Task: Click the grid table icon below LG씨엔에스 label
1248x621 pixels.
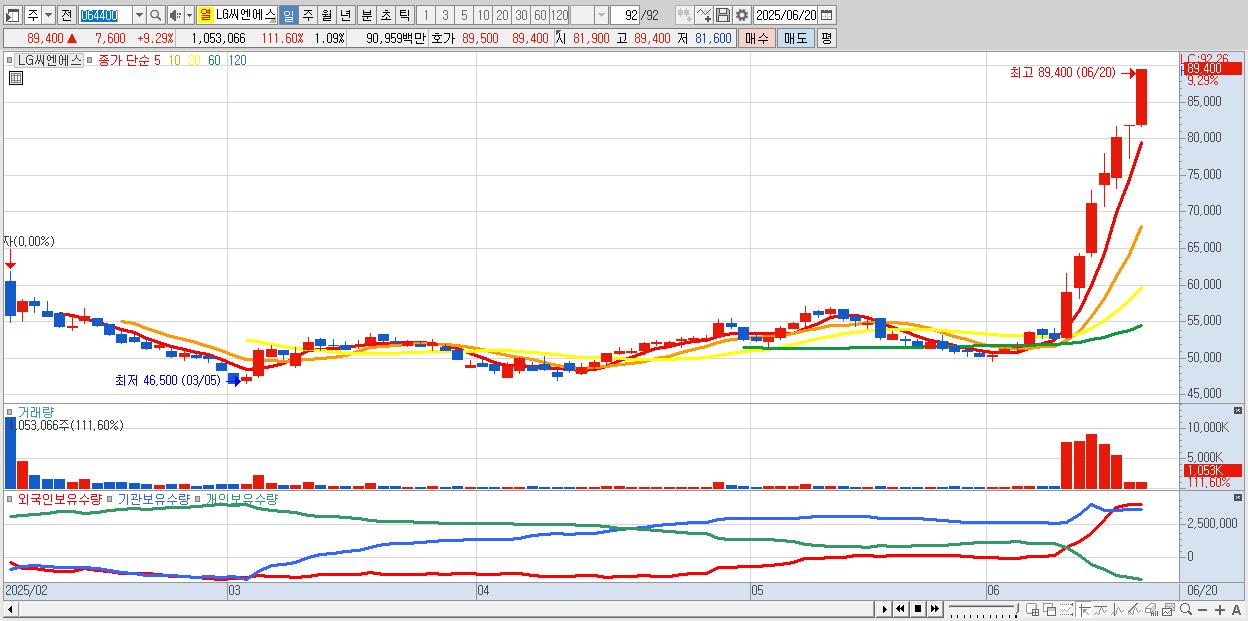Action: pyautogui.click(x=15, y=78)
